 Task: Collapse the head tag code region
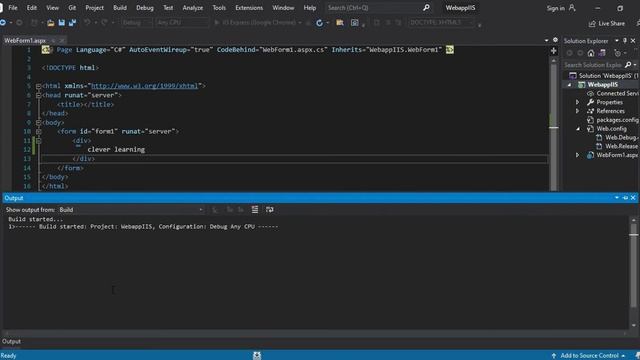point(38,95)
